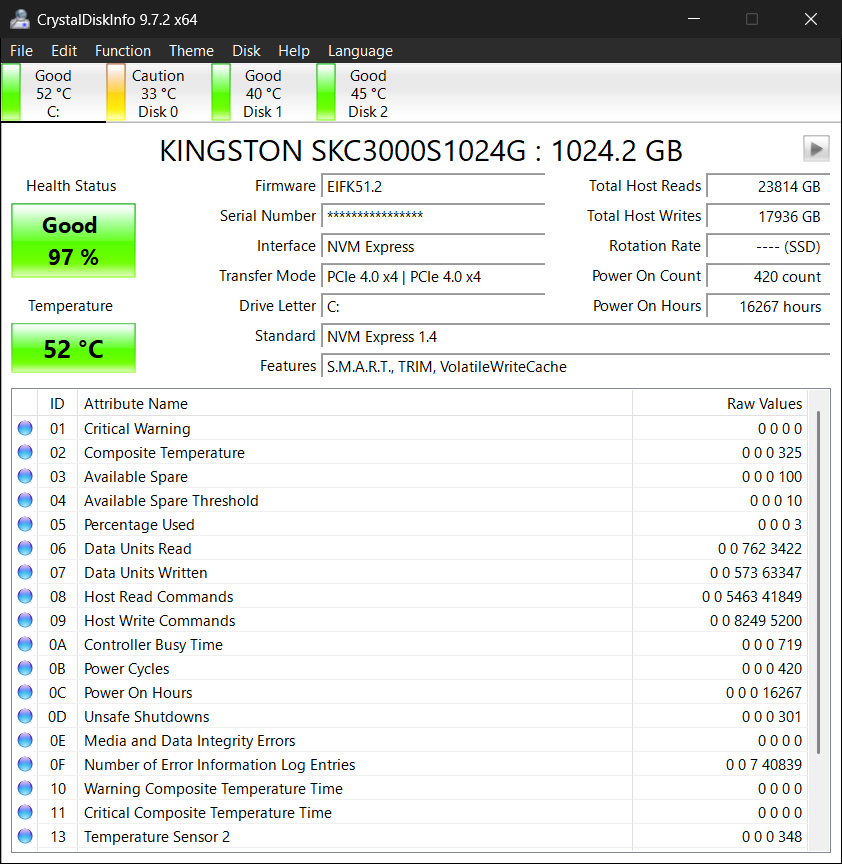Select raw value 0 0 762 3422
This screenshot has height=864, width=842.
pyautogui.click(x=759, y=549)
